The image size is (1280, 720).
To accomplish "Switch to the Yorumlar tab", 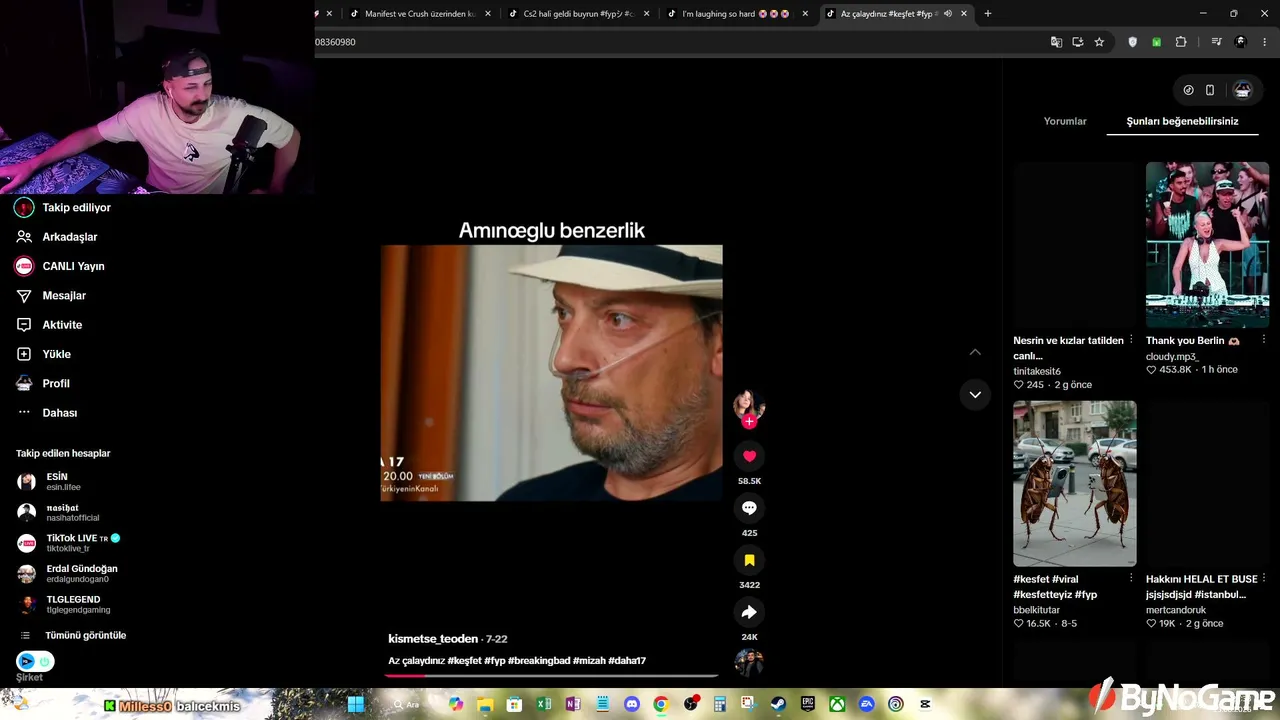I will coord(1065,121).
